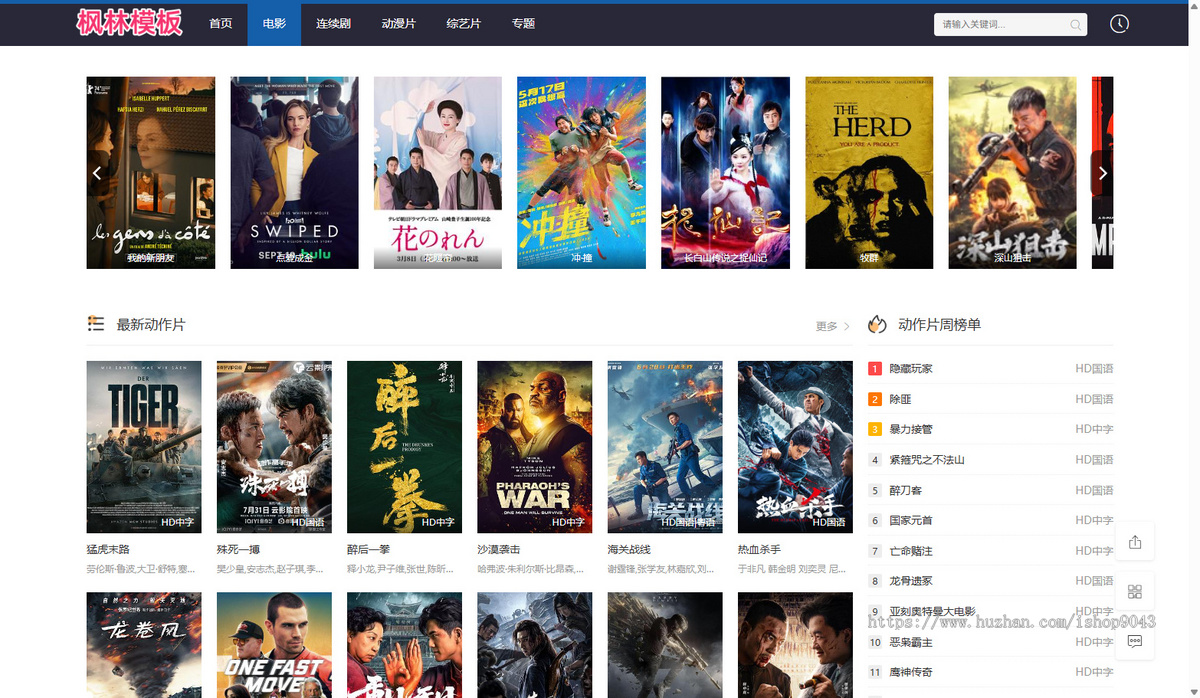The height and width of the screenshot is (698, 1200).
Task: Open the 深山狙击 carousel poster
Action: (1012, 173)
